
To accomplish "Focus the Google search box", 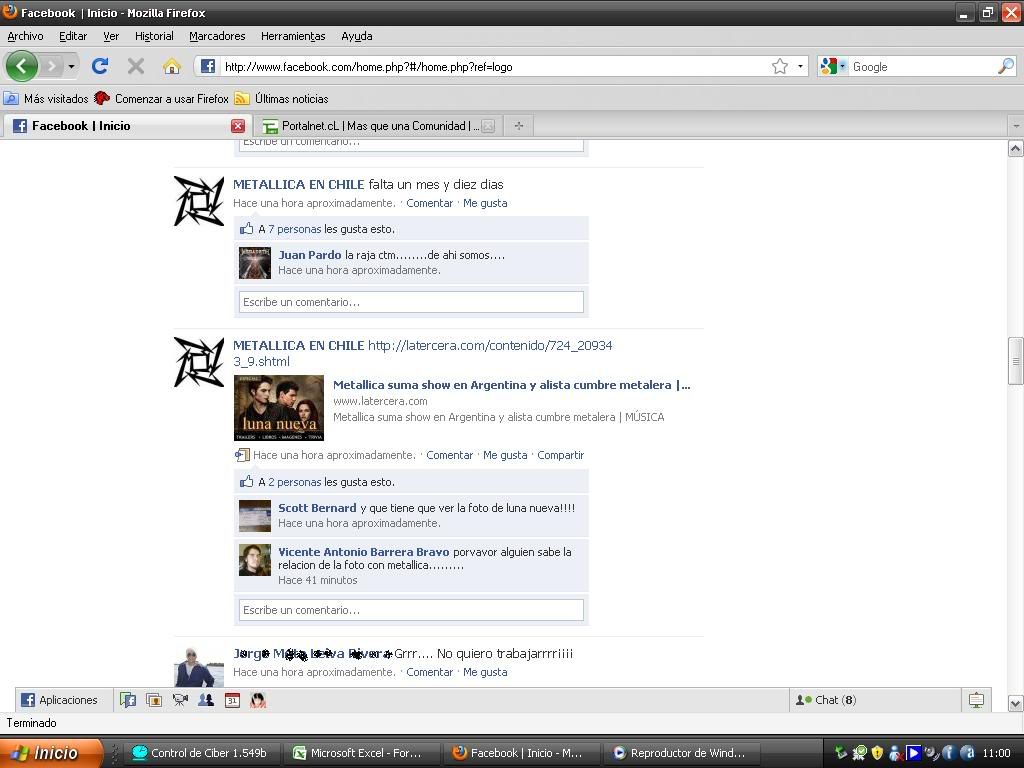I will (x=922, y=67).
